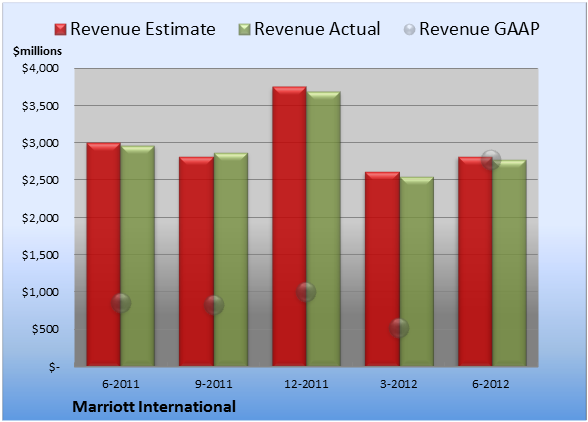Click the GAAP sphere marker for 3-2012
The image size is (588, 422).
tap(399, 328)
